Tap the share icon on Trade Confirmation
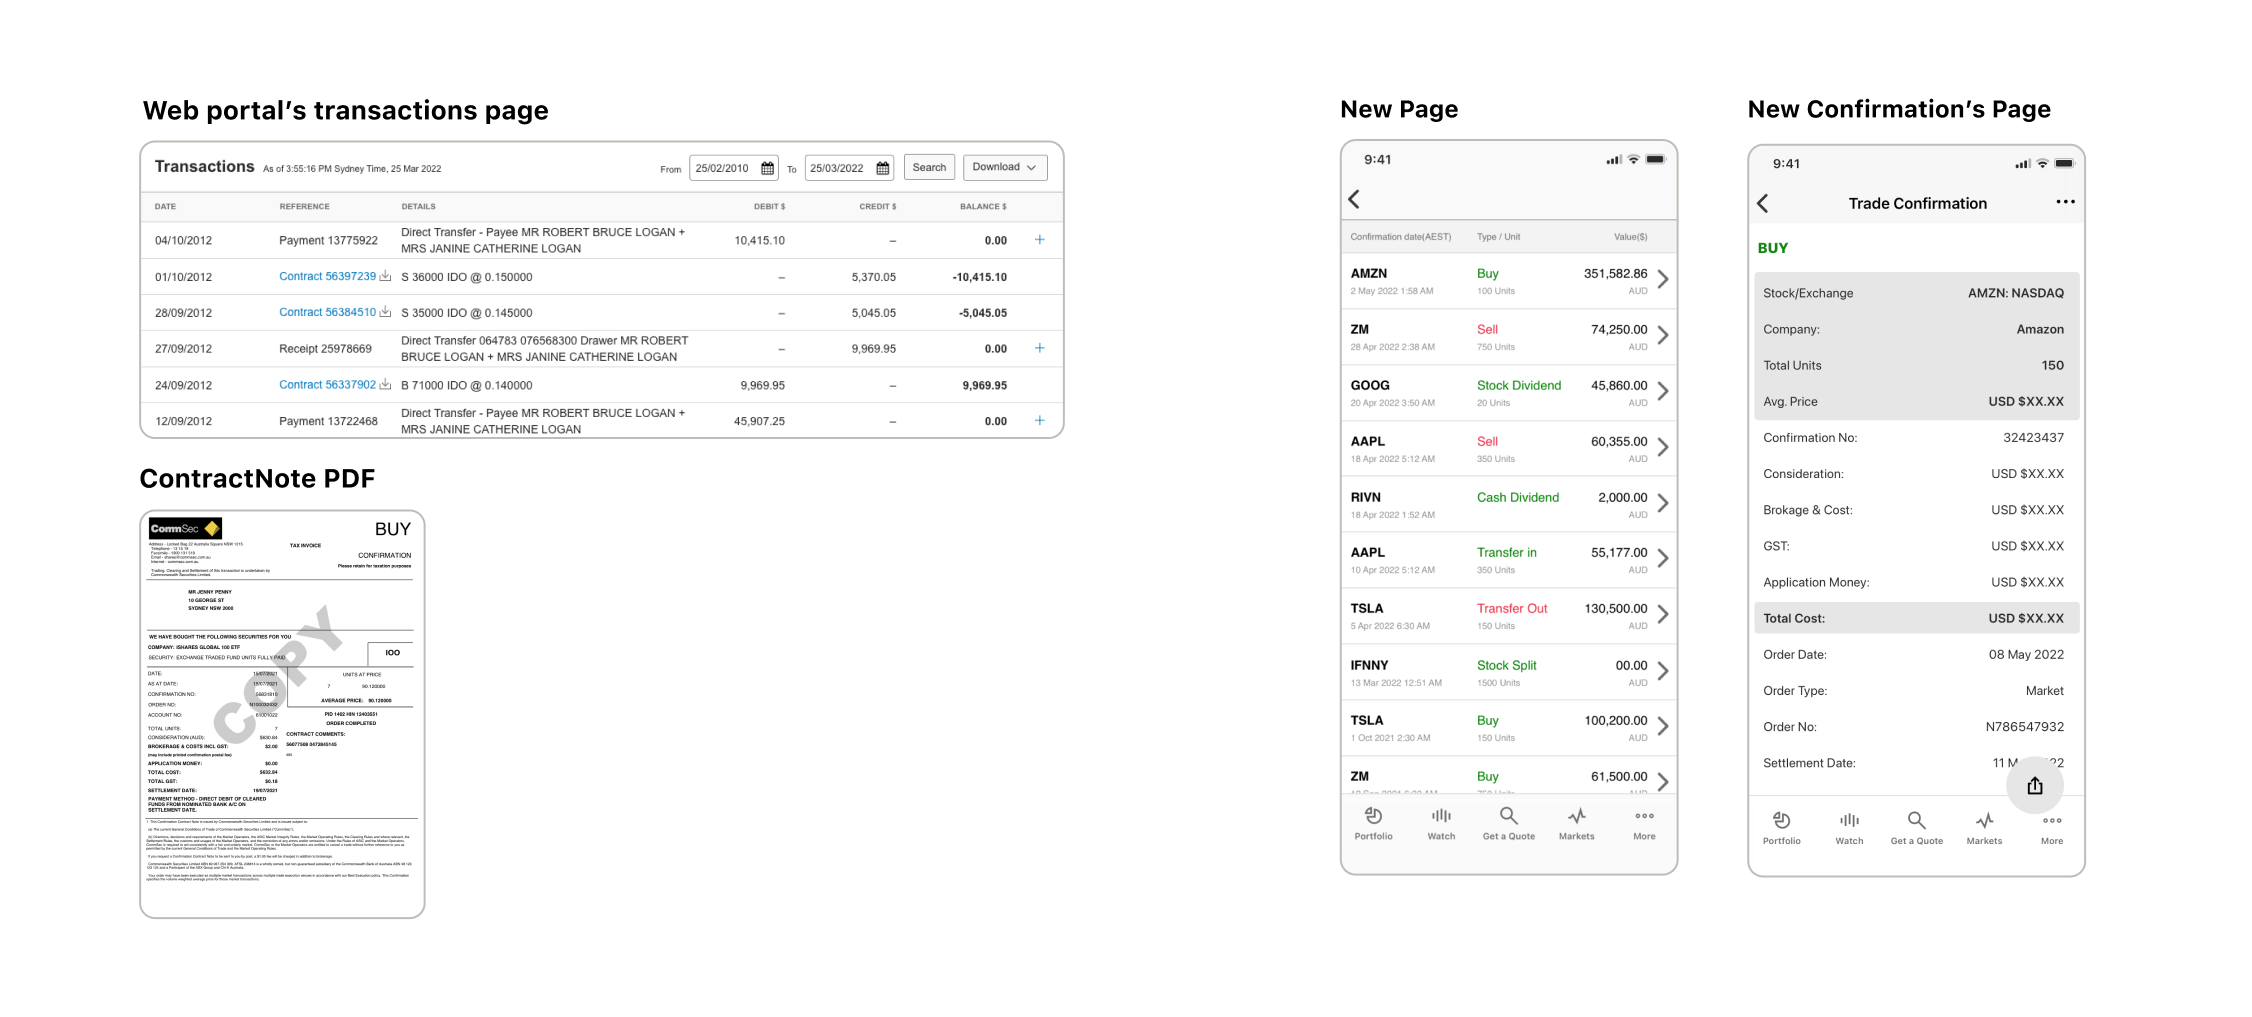 [2034, 786]
